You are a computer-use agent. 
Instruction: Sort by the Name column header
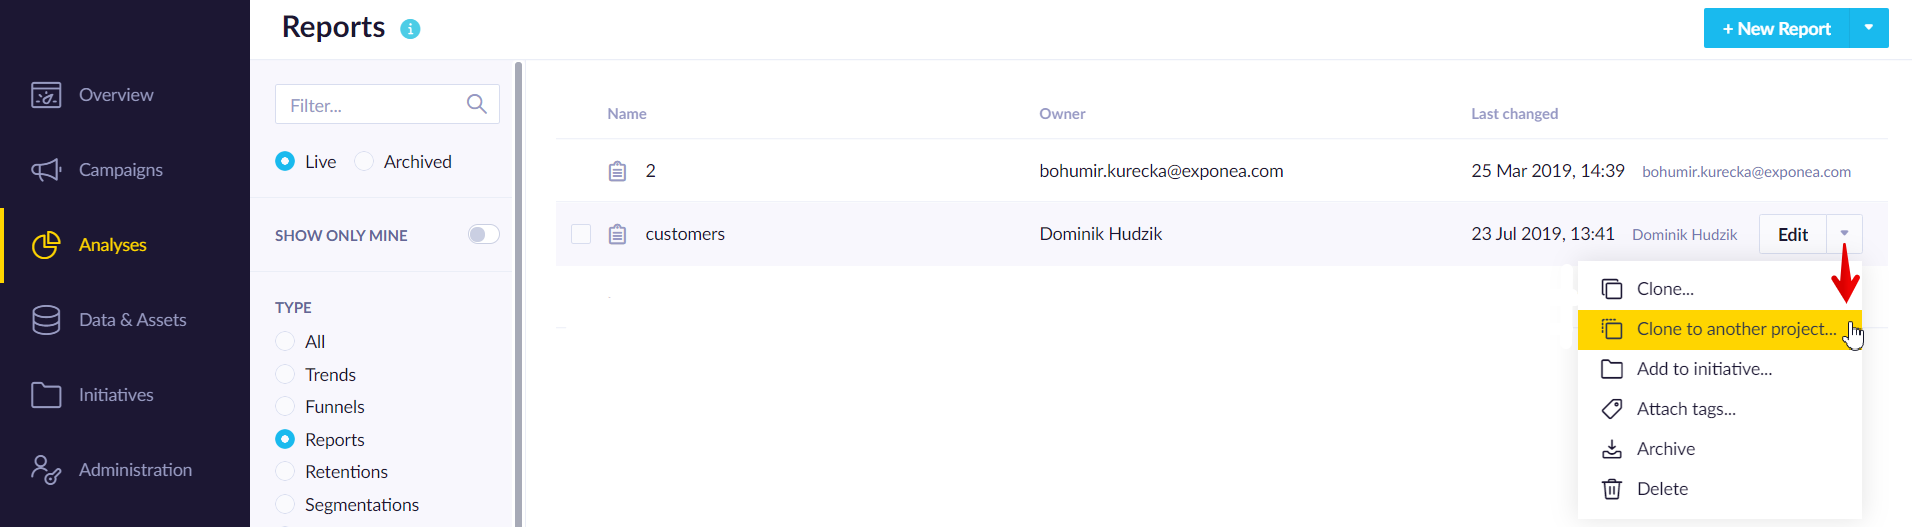(x=627, y=114)
